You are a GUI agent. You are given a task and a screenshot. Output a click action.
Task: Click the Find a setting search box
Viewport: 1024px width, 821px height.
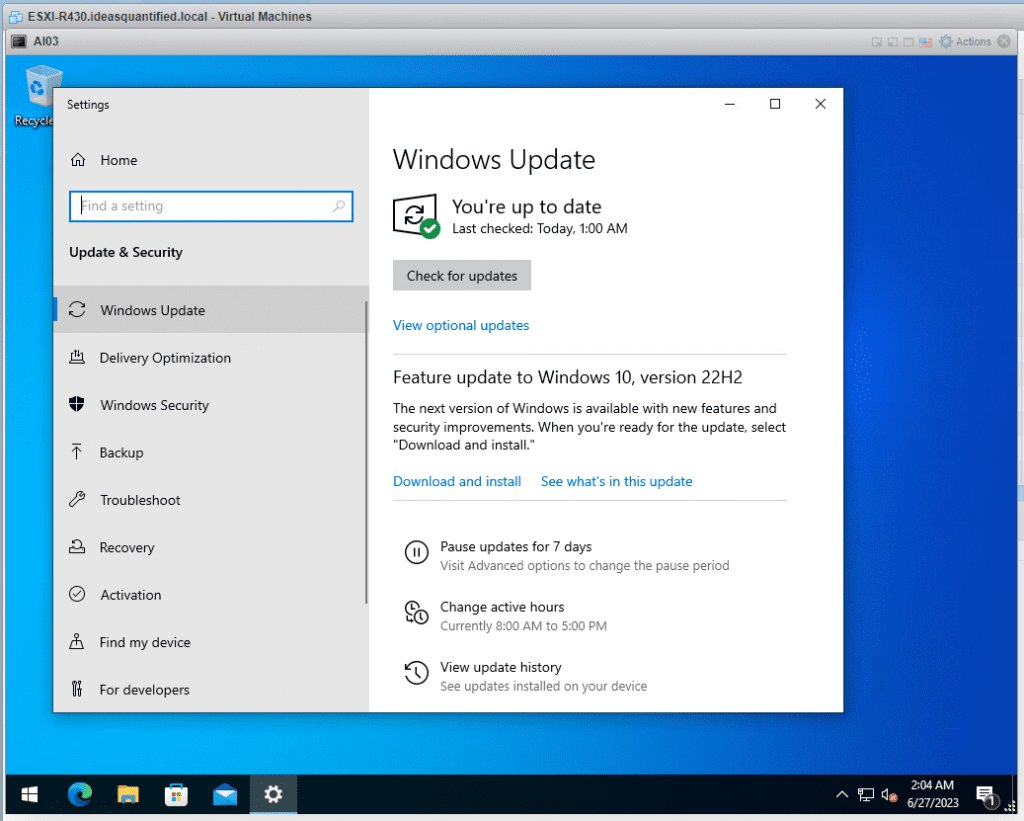pos(211,206)
